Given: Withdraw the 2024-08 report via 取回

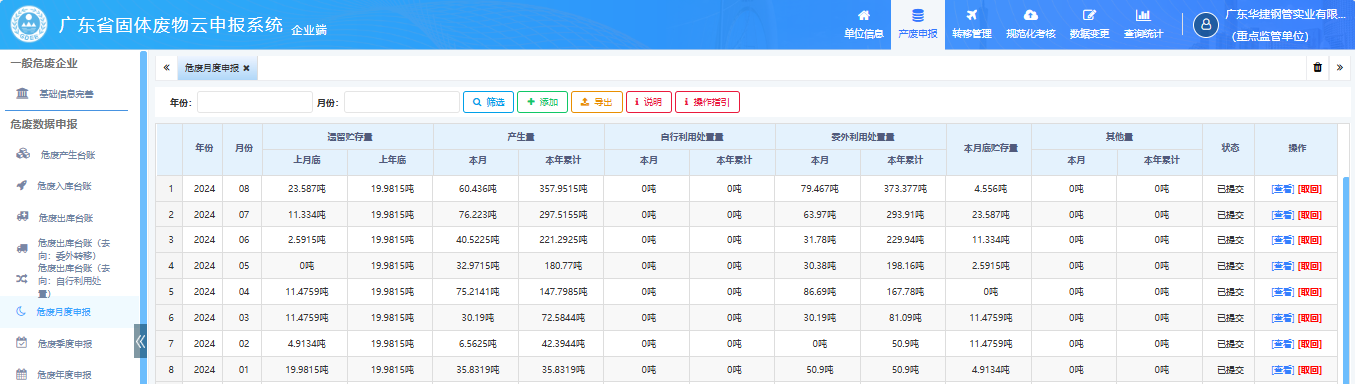Looking at the screenshot, I should [1309, 188].
